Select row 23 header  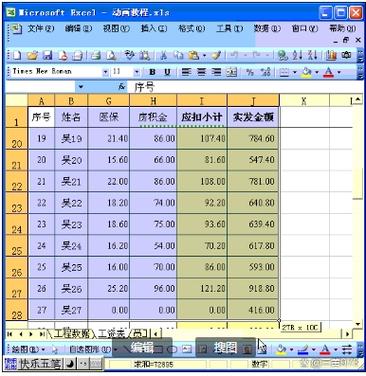17,203
